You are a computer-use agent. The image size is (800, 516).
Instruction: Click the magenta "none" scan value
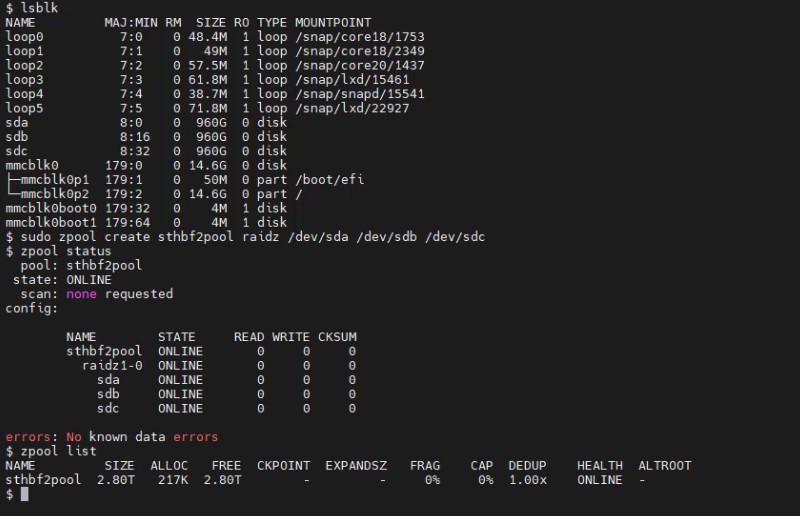(81, 294)
